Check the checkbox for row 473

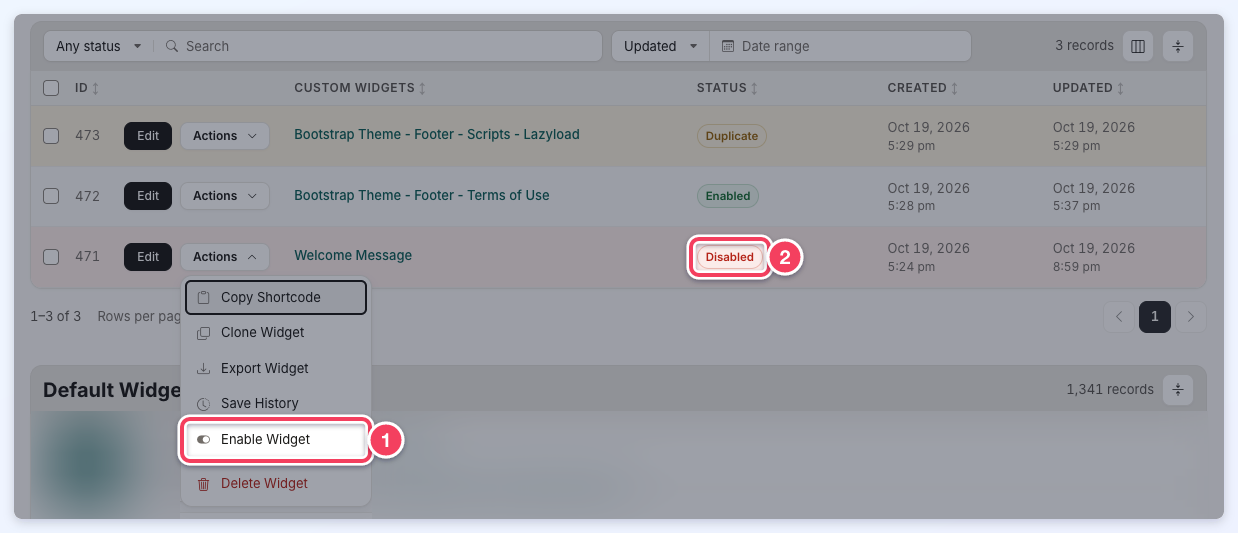(x=51, y=136)
